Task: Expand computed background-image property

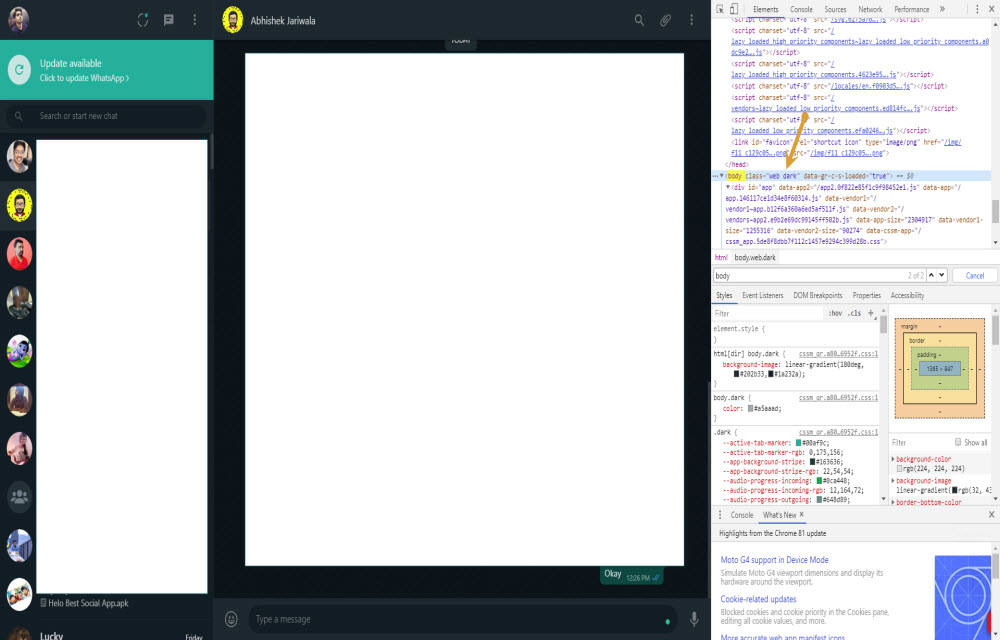Action: click(893, 481)
